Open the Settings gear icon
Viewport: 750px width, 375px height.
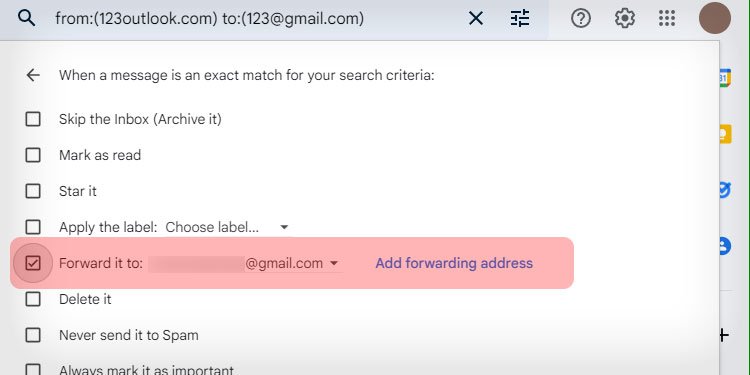pyautogui.click(x=625, y=19)
